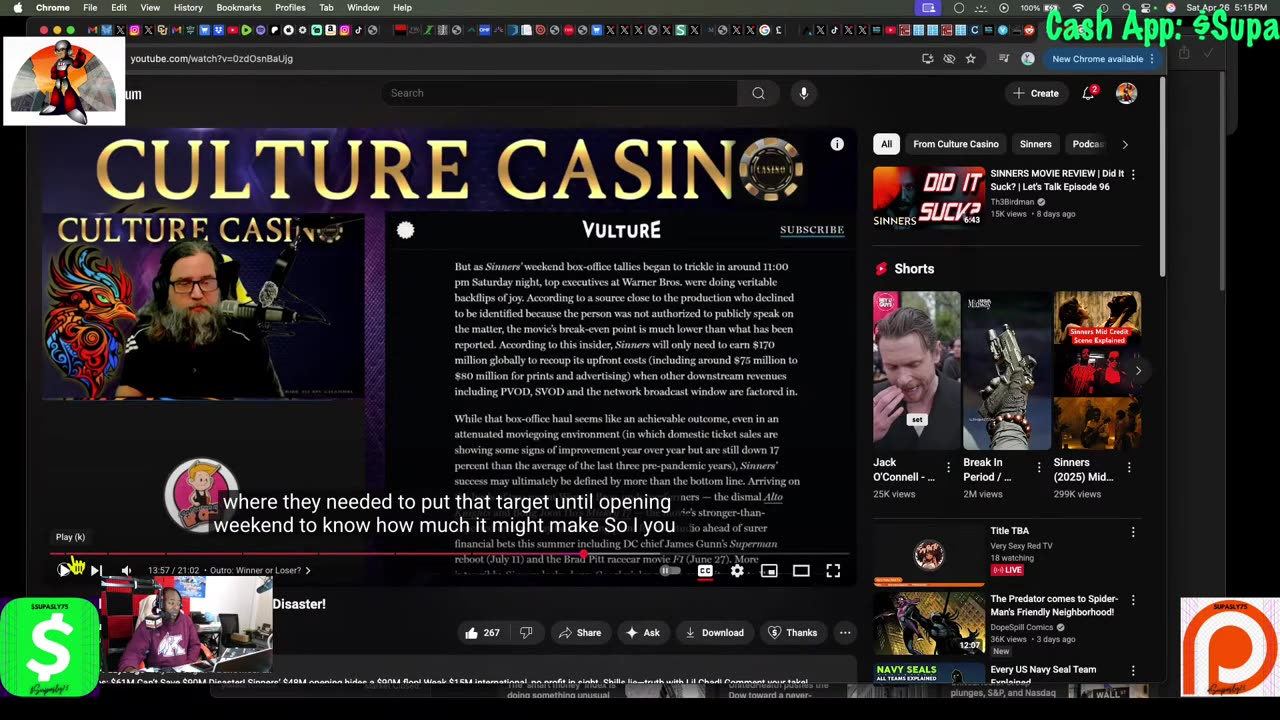Open options for 'Sinners (2025) Mid...' short
Viewport: 1280px width, 720px height.
[1129, 467]
